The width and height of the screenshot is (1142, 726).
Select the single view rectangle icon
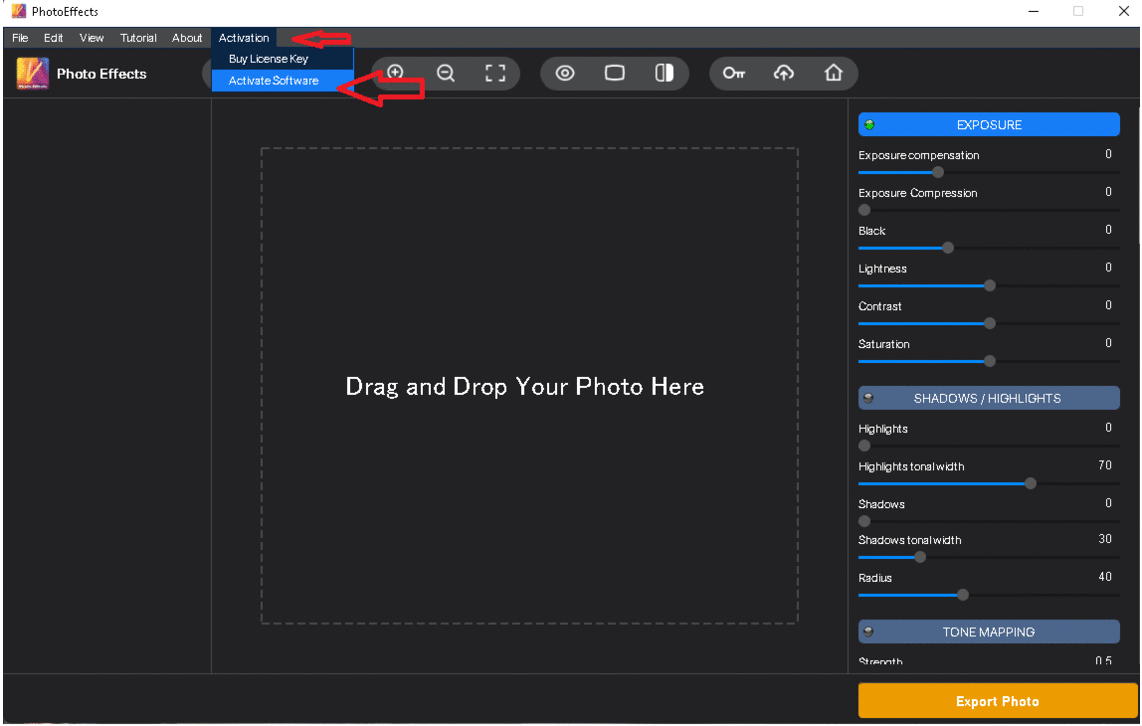(615, 73)
